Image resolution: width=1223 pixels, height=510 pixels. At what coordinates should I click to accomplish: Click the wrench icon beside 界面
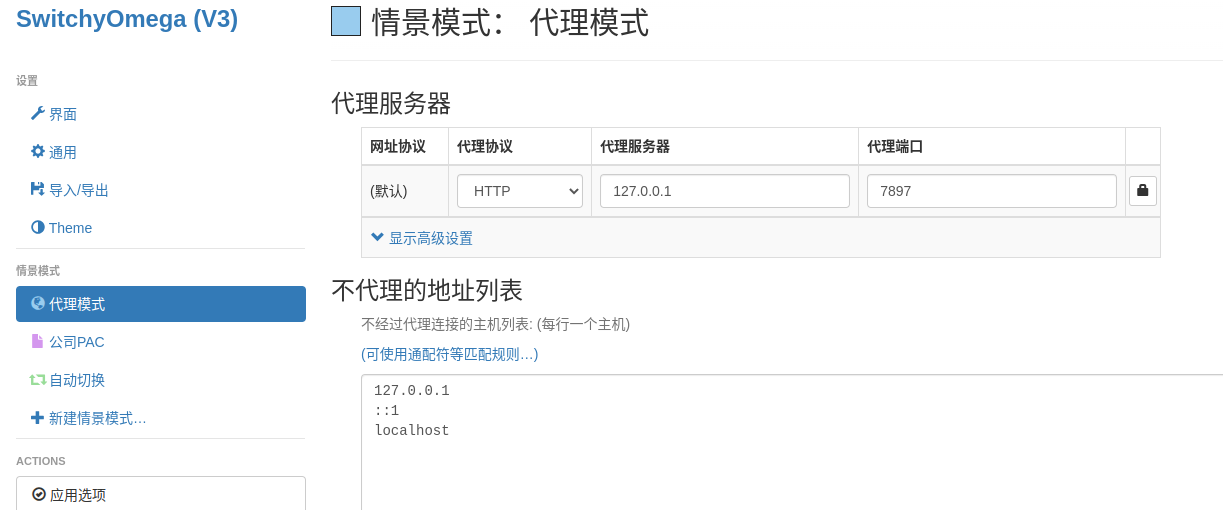pyautogui.click(x=38, y=113)
